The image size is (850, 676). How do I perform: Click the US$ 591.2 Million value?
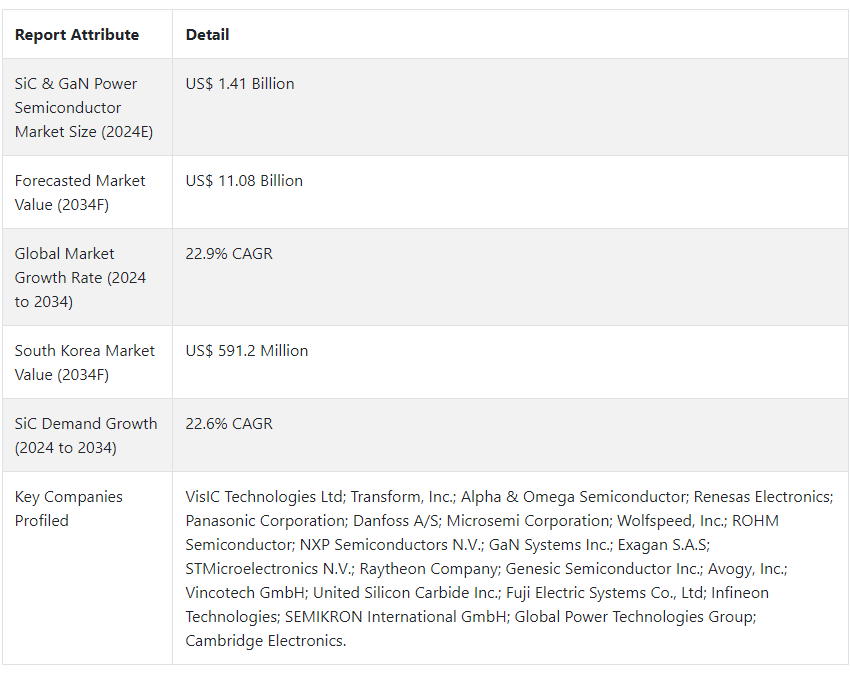[247, 351]
